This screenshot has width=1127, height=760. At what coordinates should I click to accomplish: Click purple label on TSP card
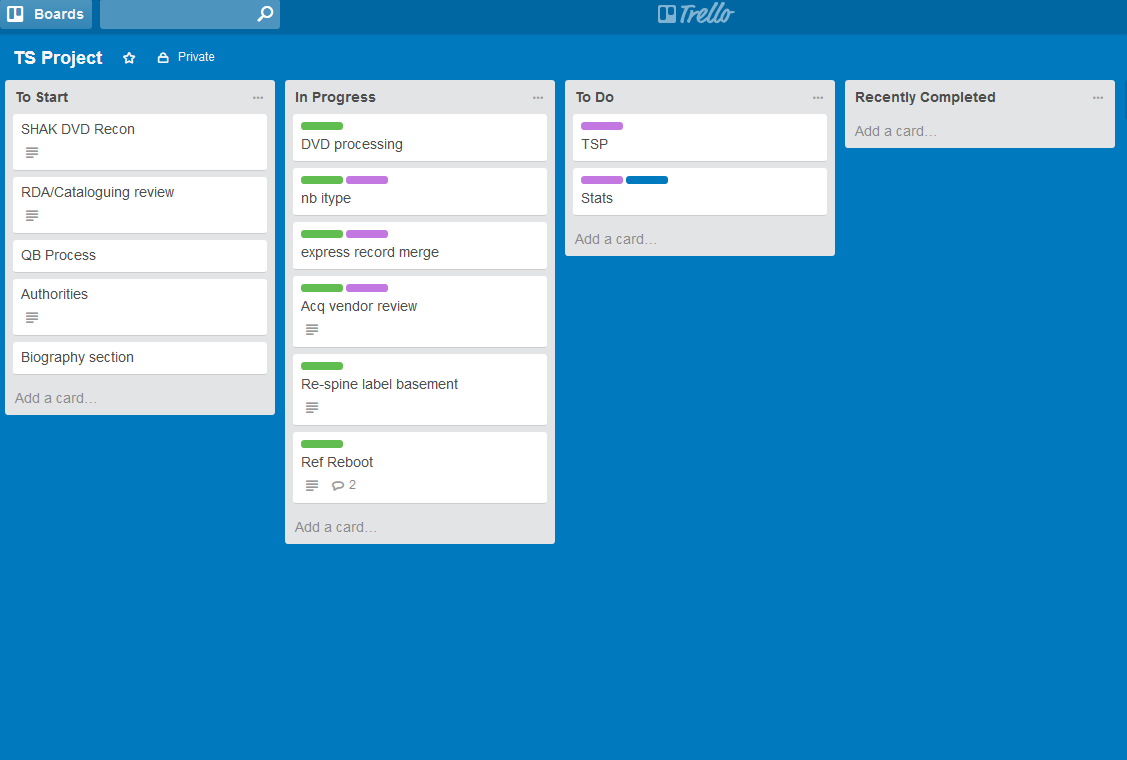602,126
